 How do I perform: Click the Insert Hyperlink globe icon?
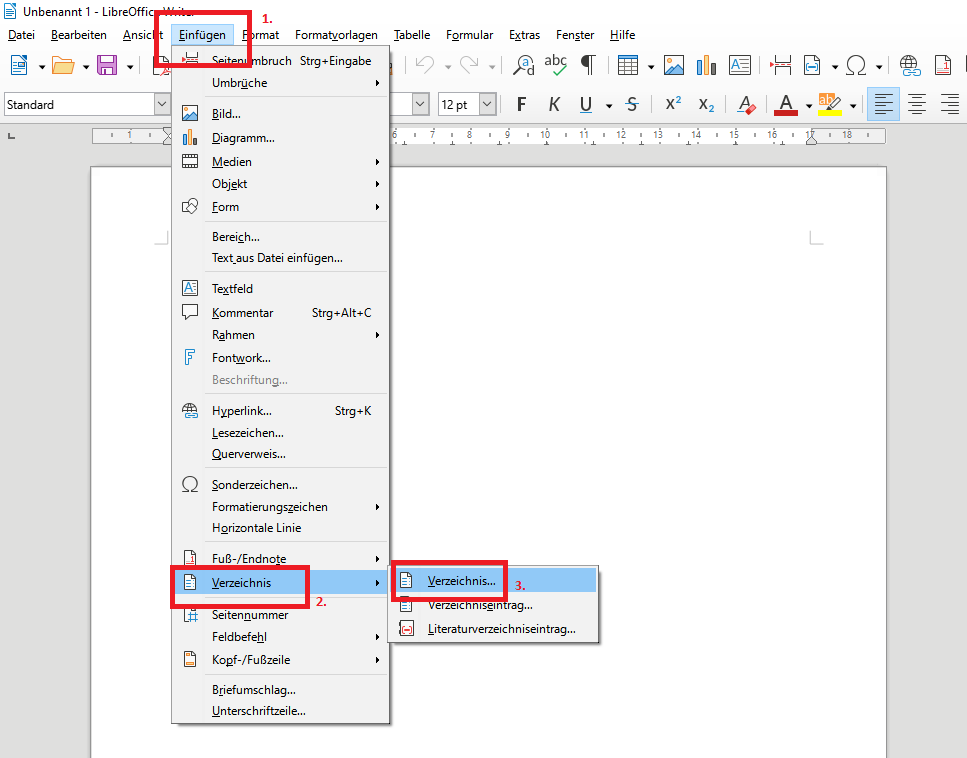[x=910, y=65]
